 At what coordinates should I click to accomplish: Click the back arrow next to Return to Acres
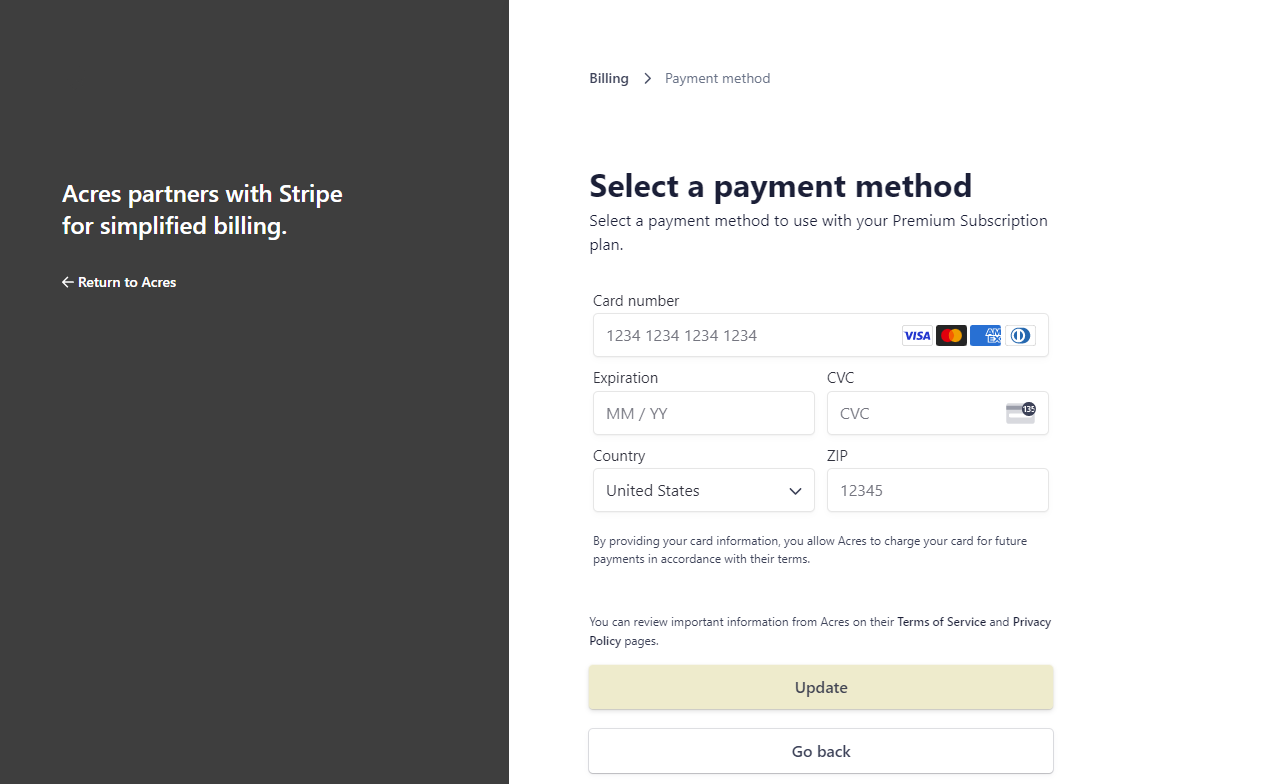[x=67, y=282]
